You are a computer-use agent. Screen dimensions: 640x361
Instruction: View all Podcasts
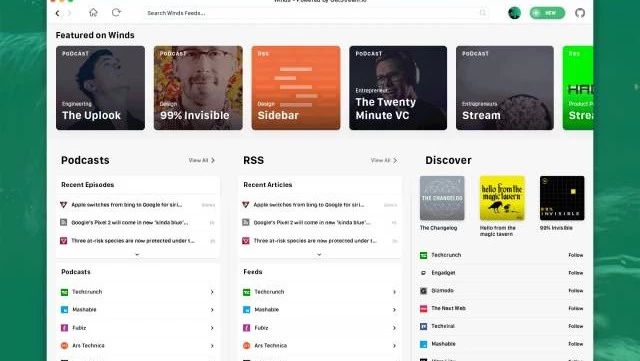pyautogui.click(x=202, y=160)
